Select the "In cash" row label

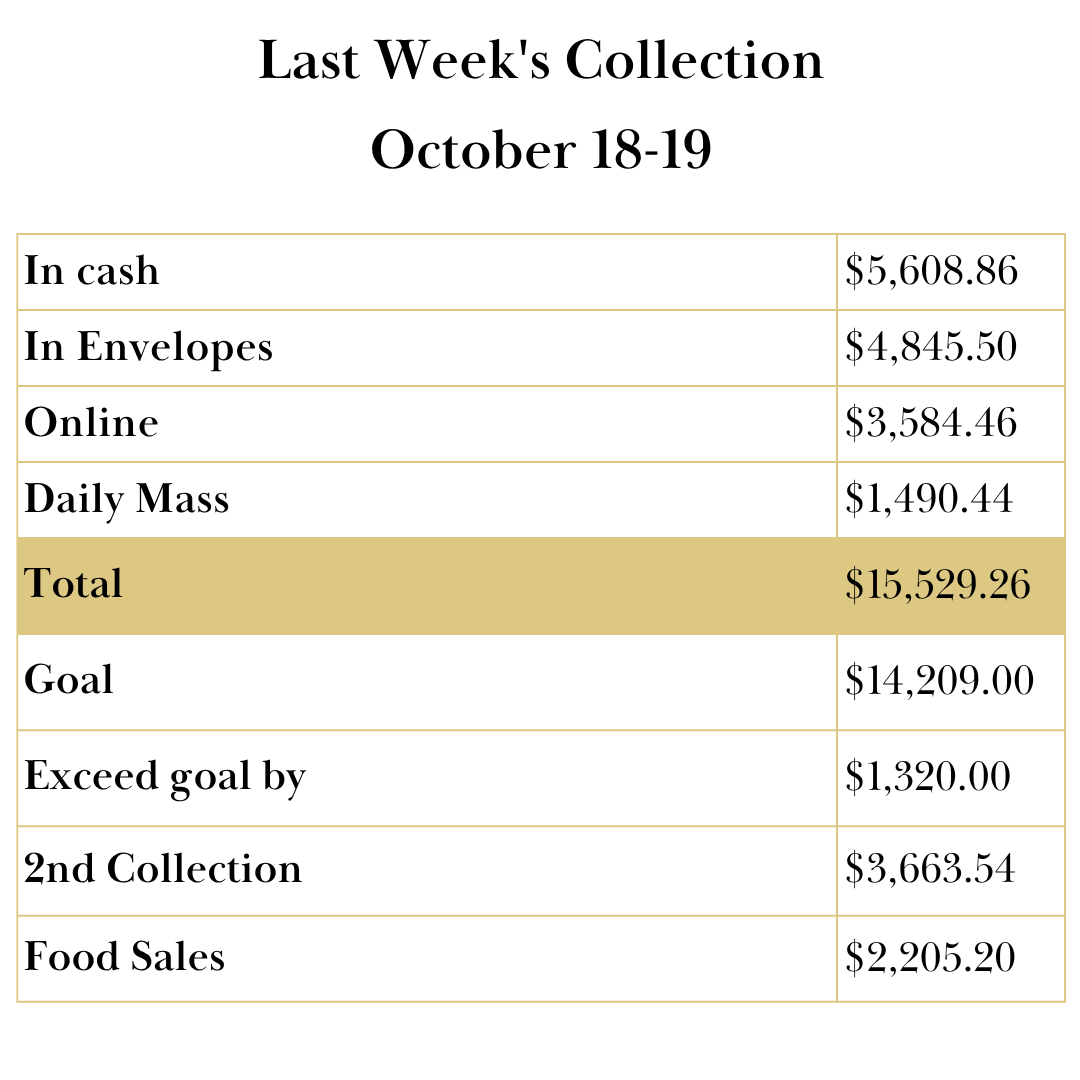[92, 272]
